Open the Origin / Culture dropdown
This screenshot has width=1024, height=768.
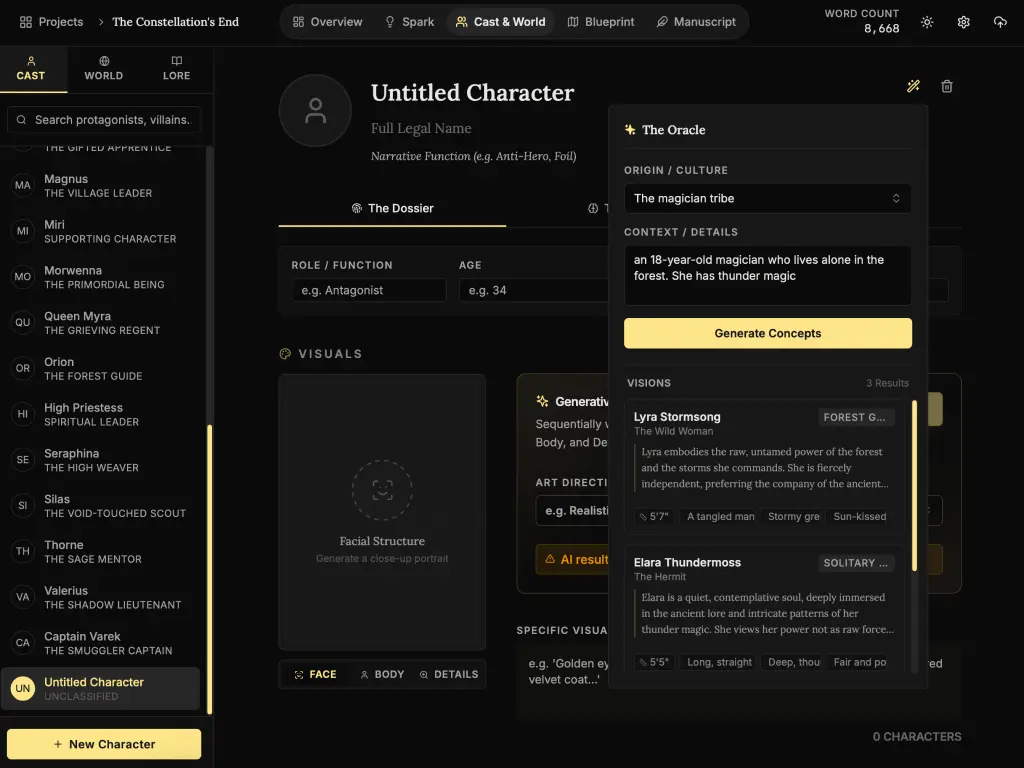coord(767,198)
